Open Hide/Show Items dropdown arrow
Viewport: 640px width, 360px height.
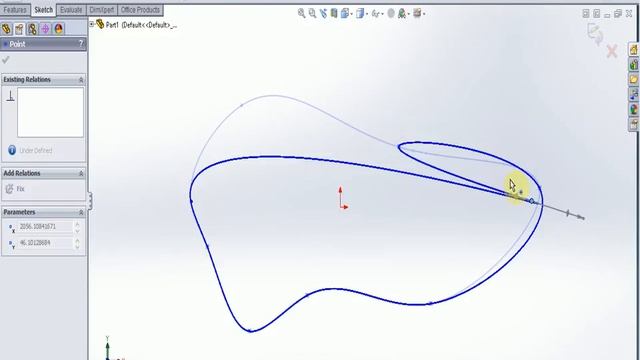[382, 14]
